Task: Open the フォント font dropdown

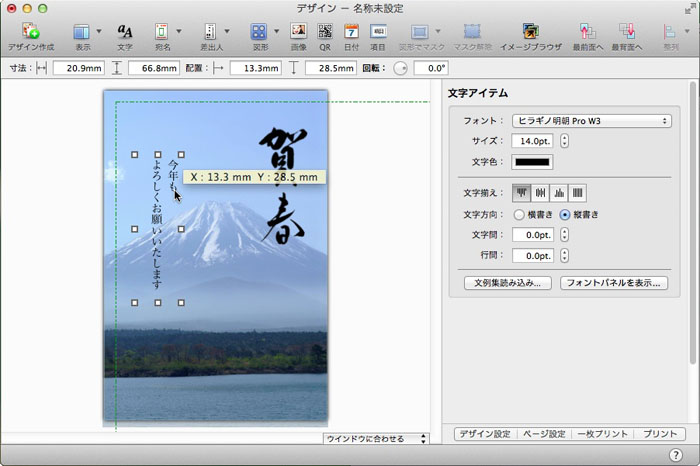Action: 591,120
